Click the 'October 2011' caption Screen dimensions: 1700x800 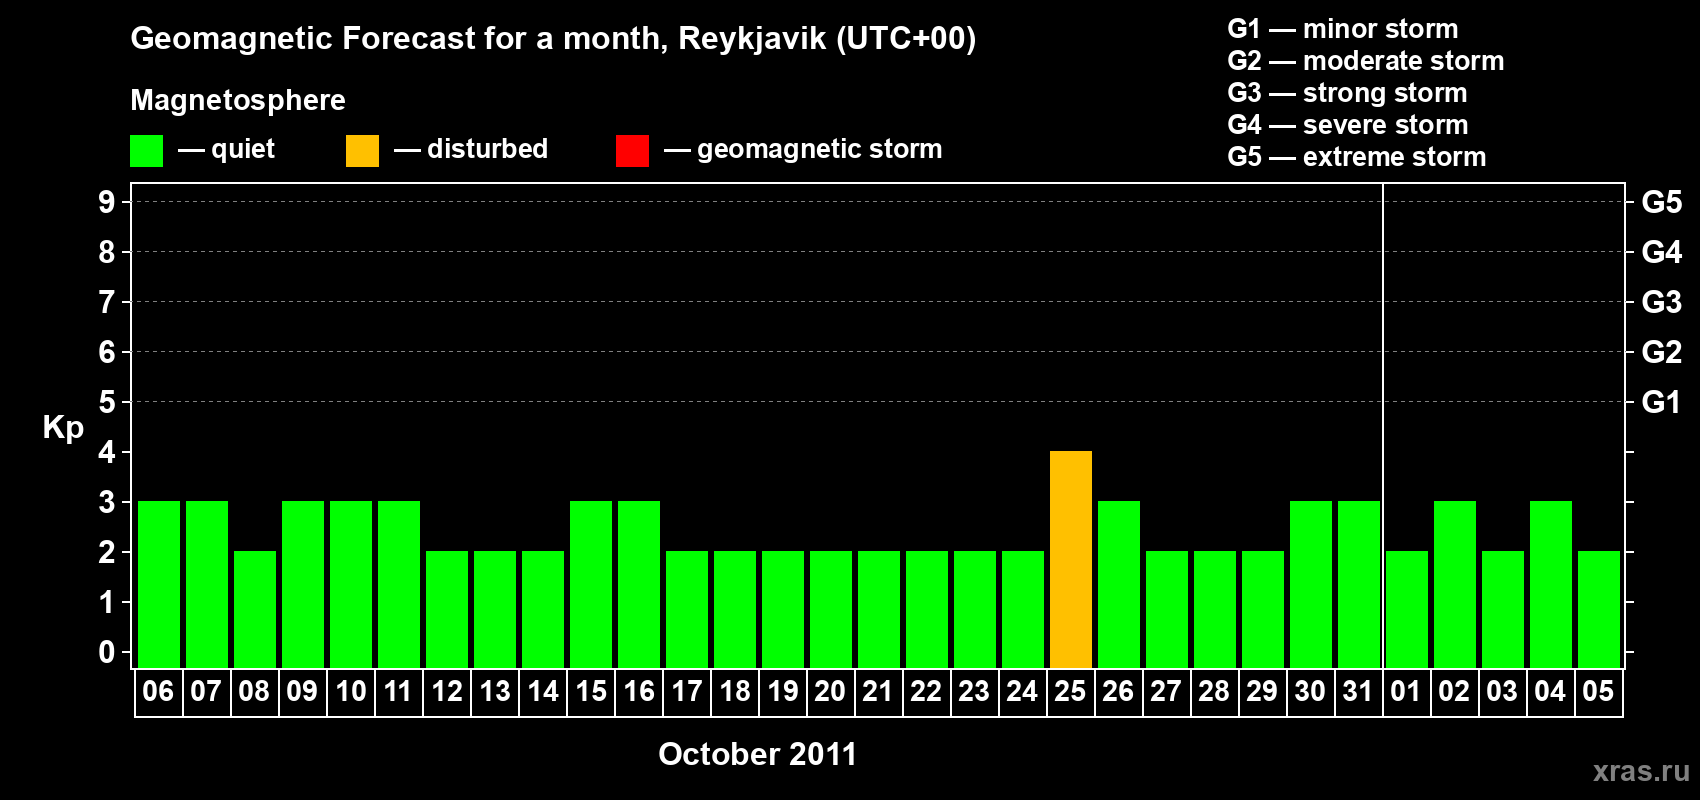point(757,754)
